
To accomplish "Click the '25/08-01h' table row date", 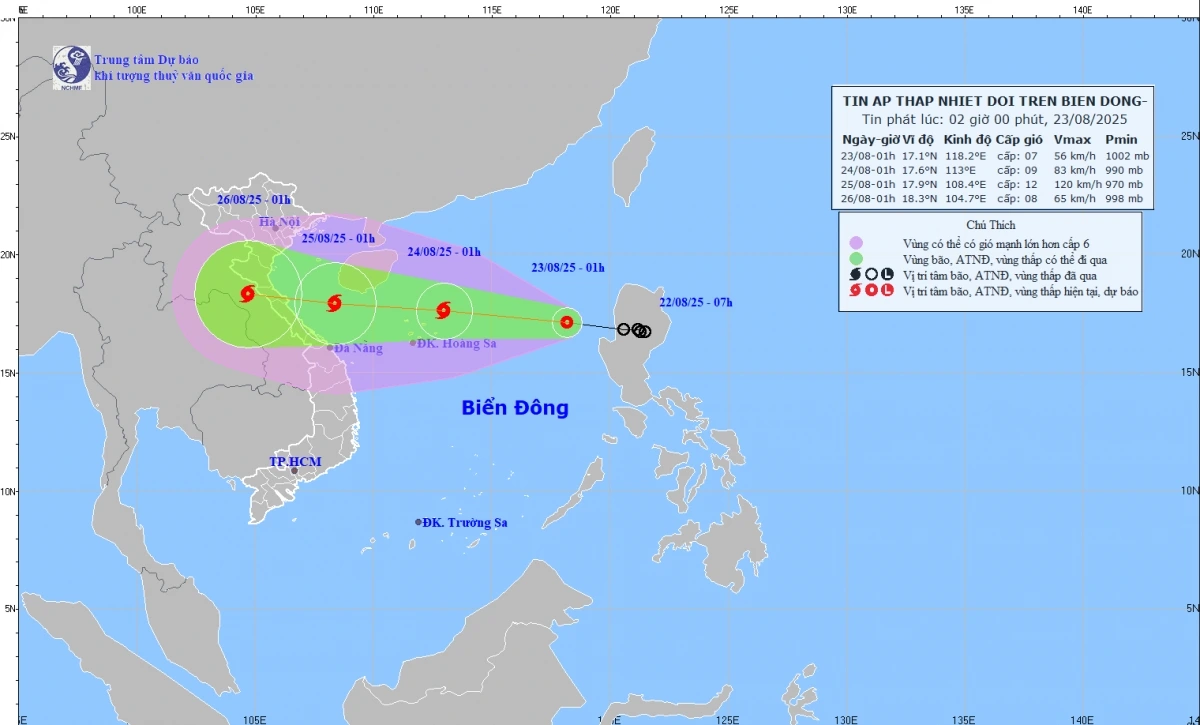I will point(870,184).
